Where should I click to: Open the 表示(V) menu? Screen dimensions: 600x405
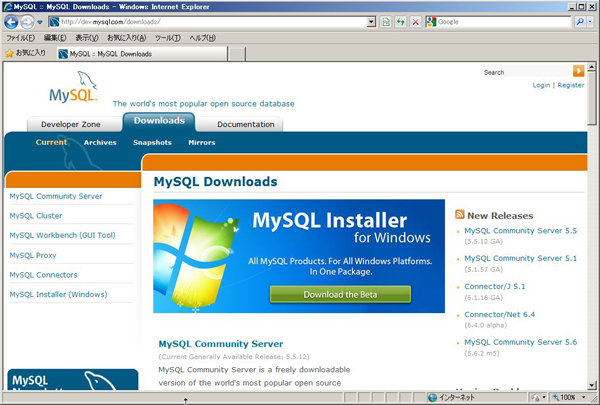tap(86, 38)
